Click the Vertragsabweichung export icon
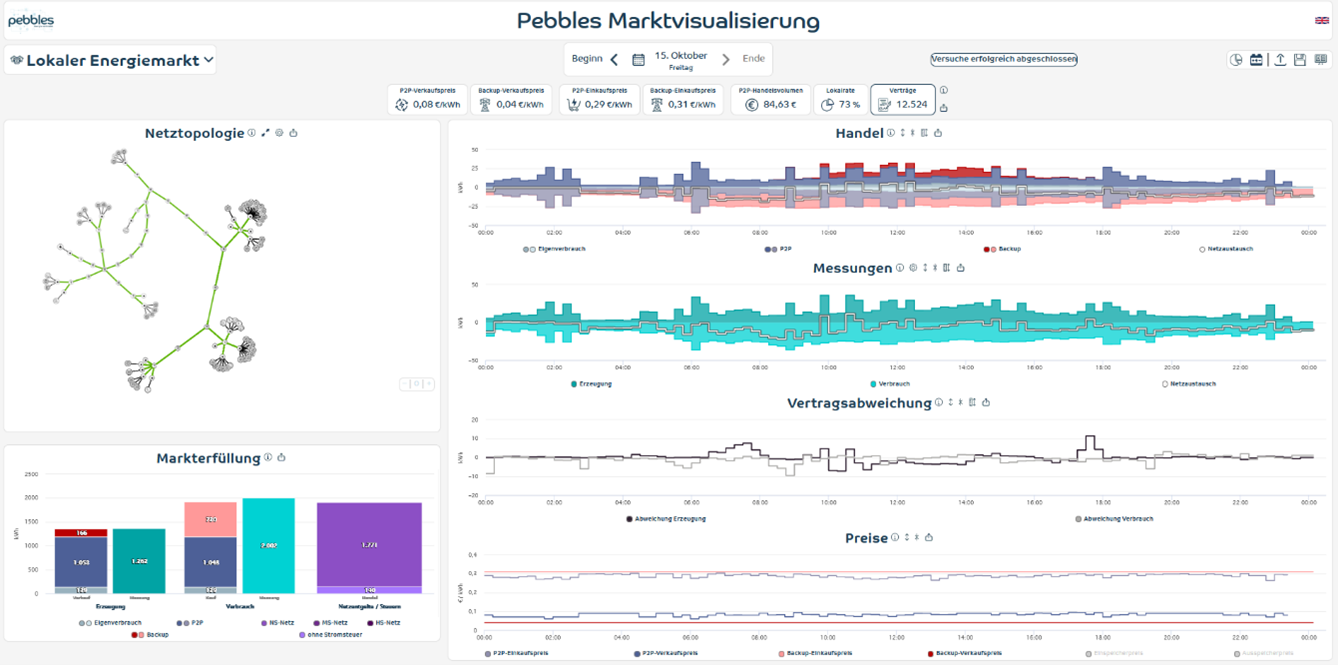 coord(986,403)
